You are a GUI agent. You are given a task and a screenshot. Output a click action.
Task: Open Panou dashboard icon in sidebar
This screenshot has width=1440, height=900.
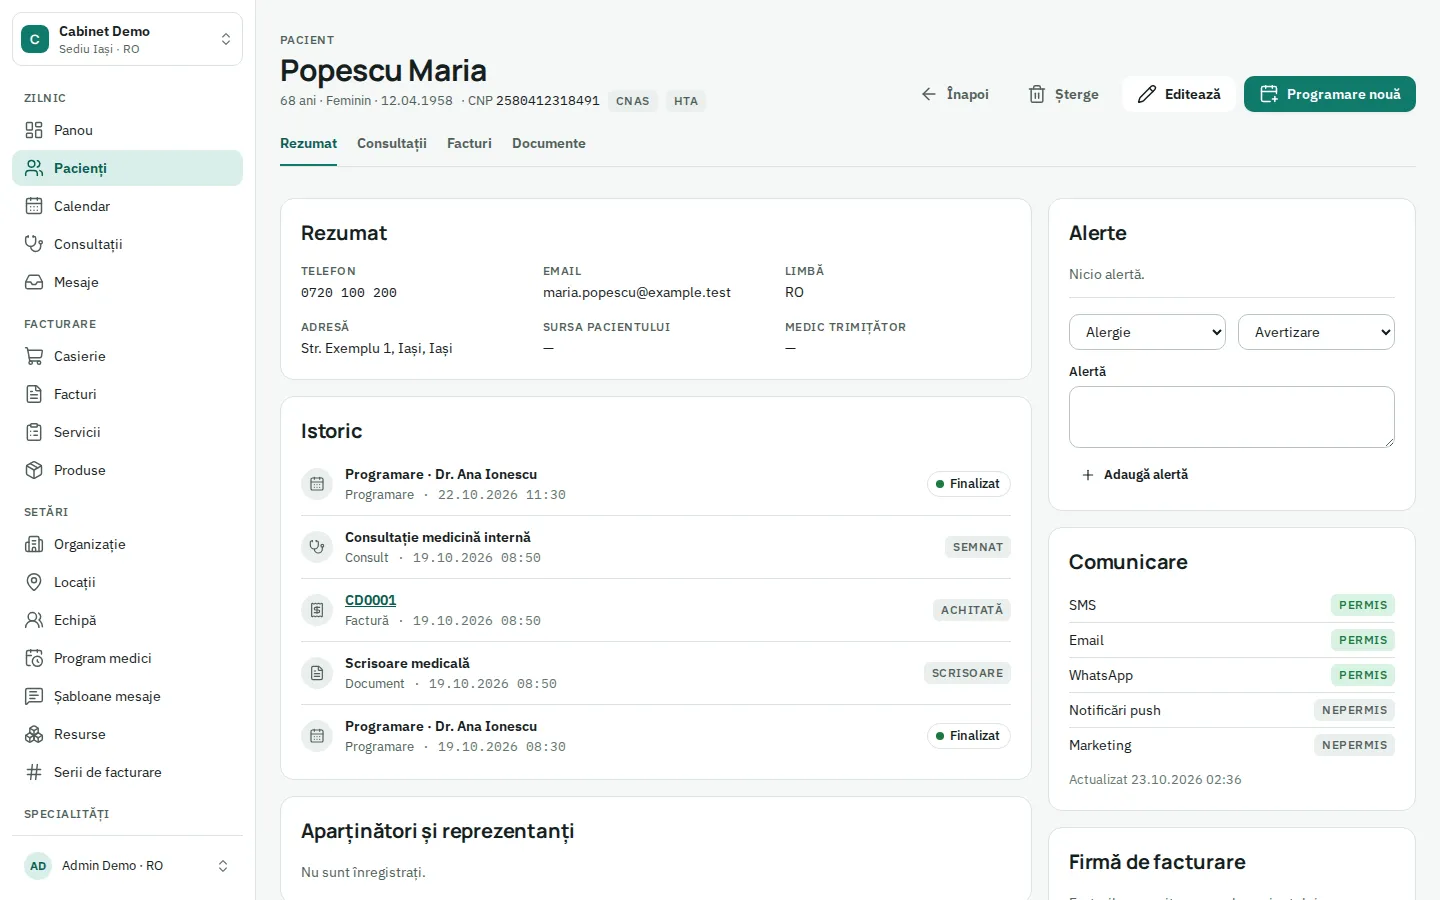[34, 130]
